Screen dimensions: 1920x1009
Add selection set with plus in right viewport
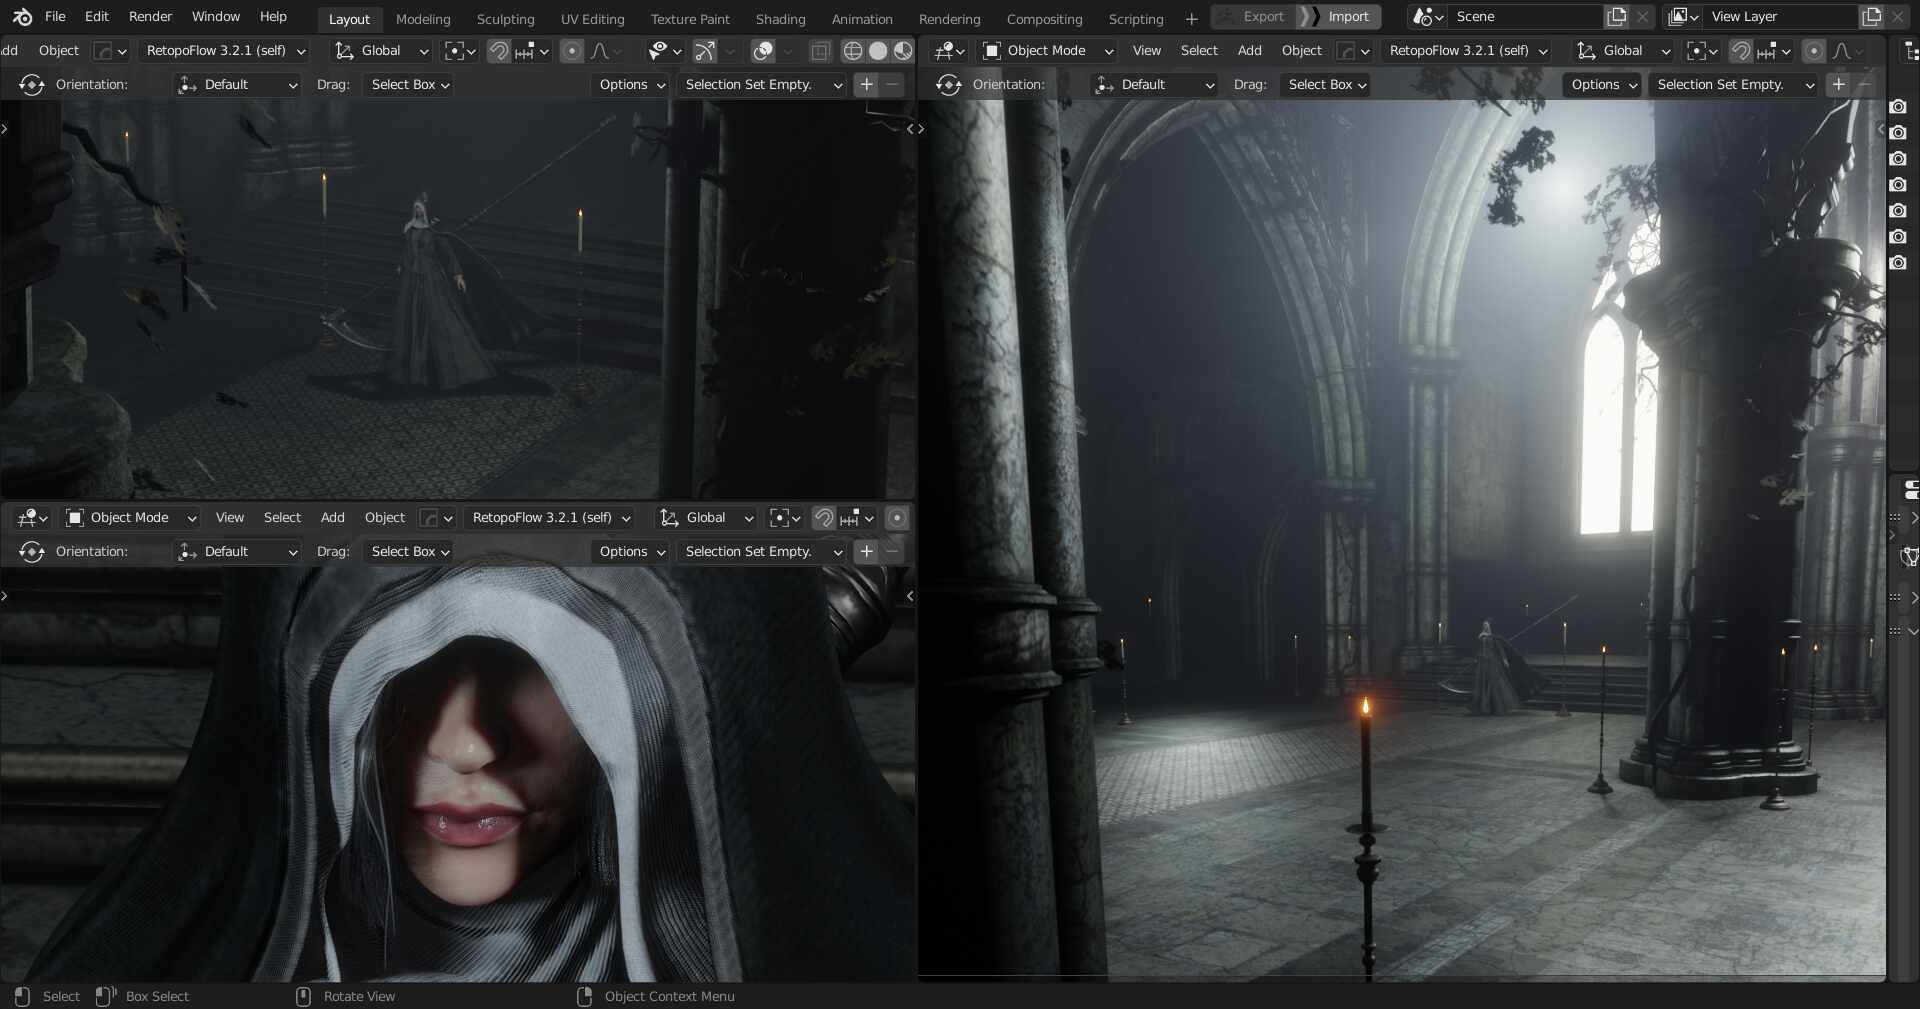point(1838,85)
